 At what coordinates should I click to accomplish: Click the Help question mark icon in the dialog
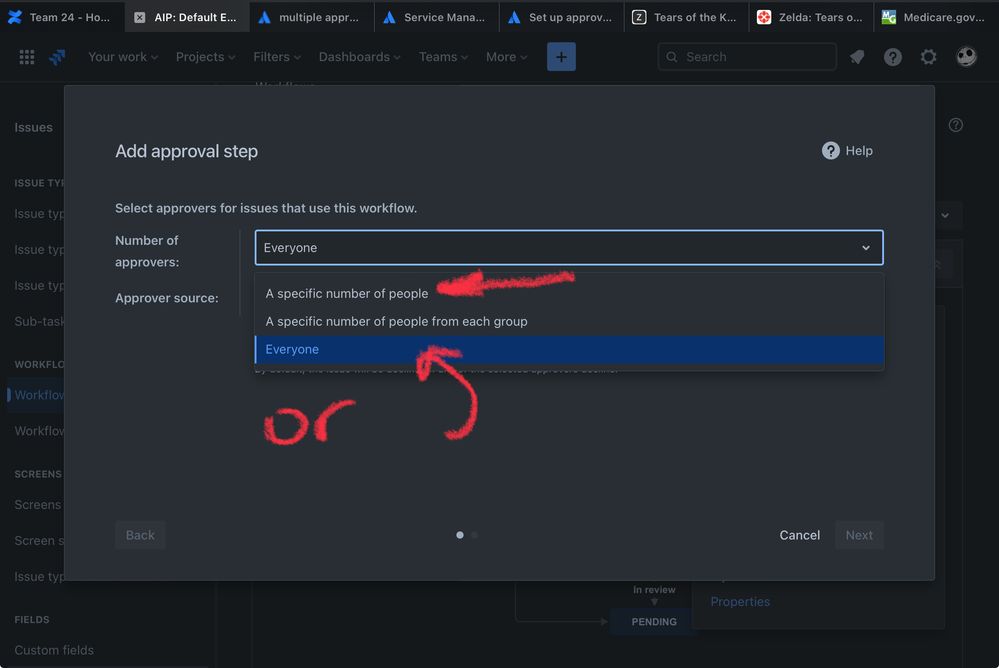(831, 150)
